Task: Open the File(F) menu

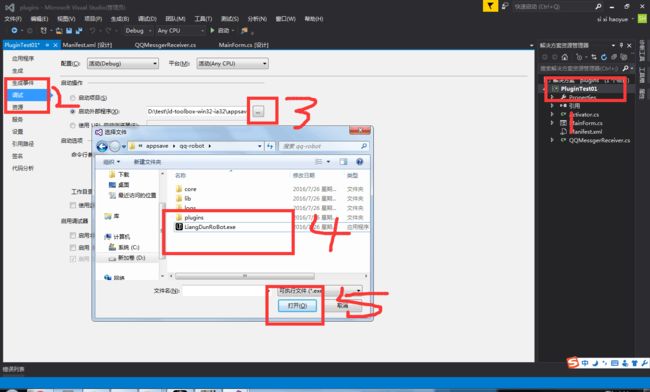Action: click(13, 19)
